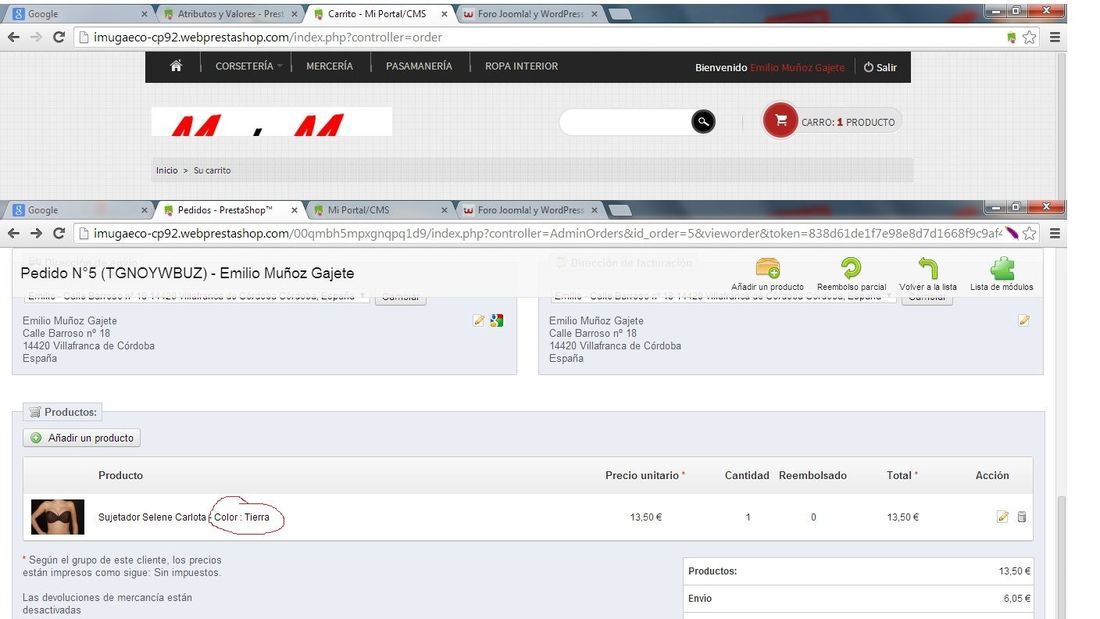Reload the page in bottom browser window
This screenshot has width=1100, height=619.
coord(59,233)
